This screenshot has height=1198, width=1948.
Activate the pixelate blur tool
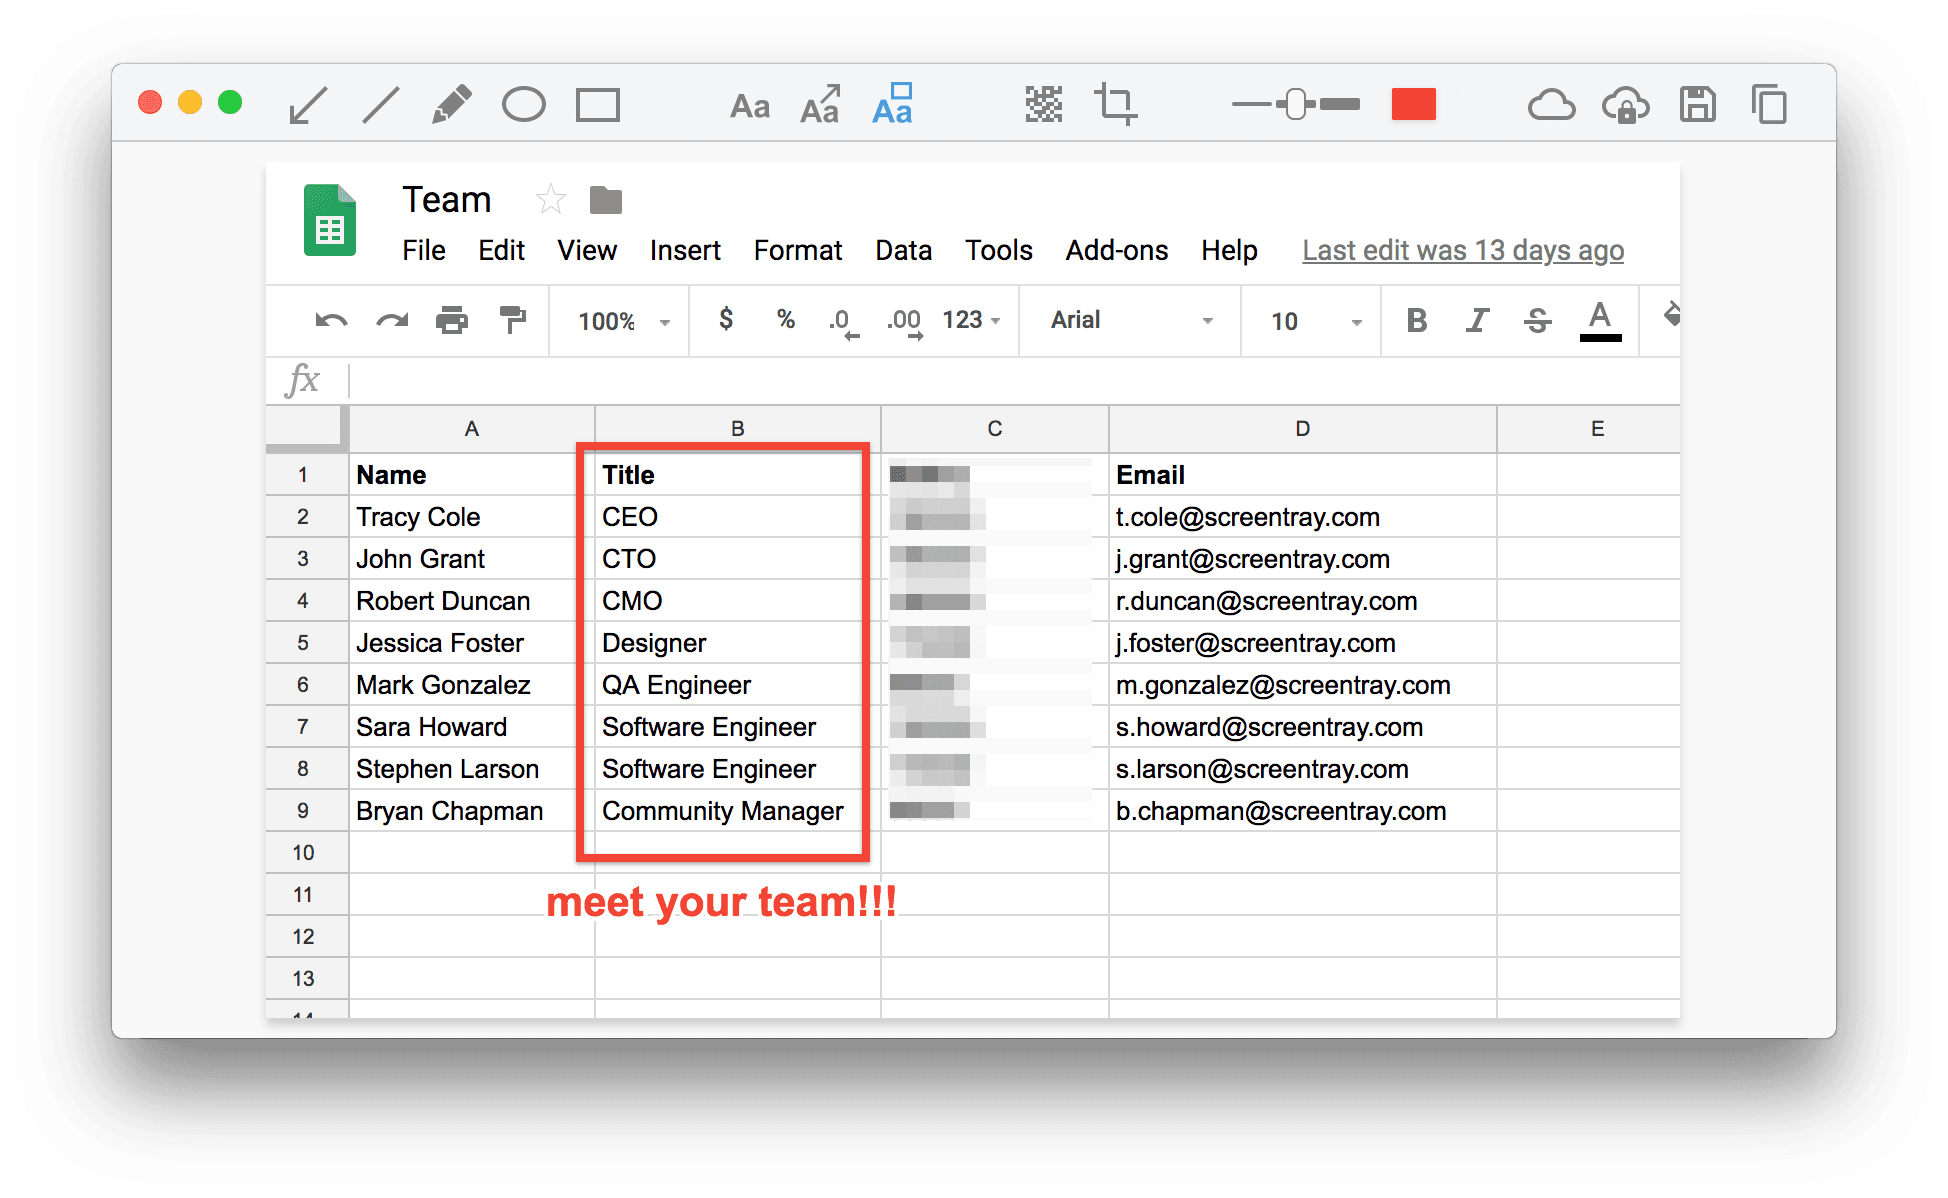click(1043, 104)
